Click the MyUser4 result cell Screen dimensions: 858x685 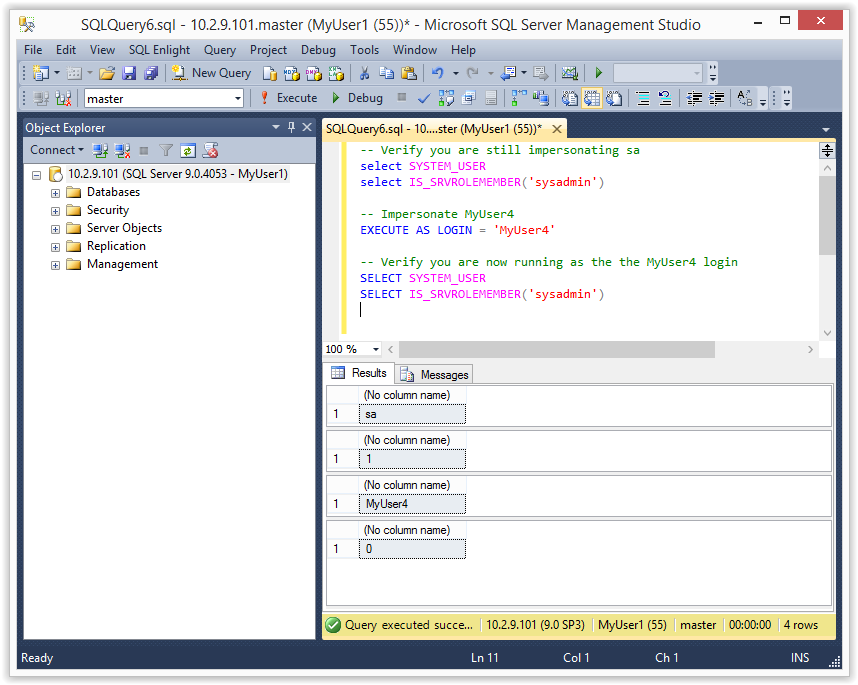pyautogui.click(x=412, y=504)
